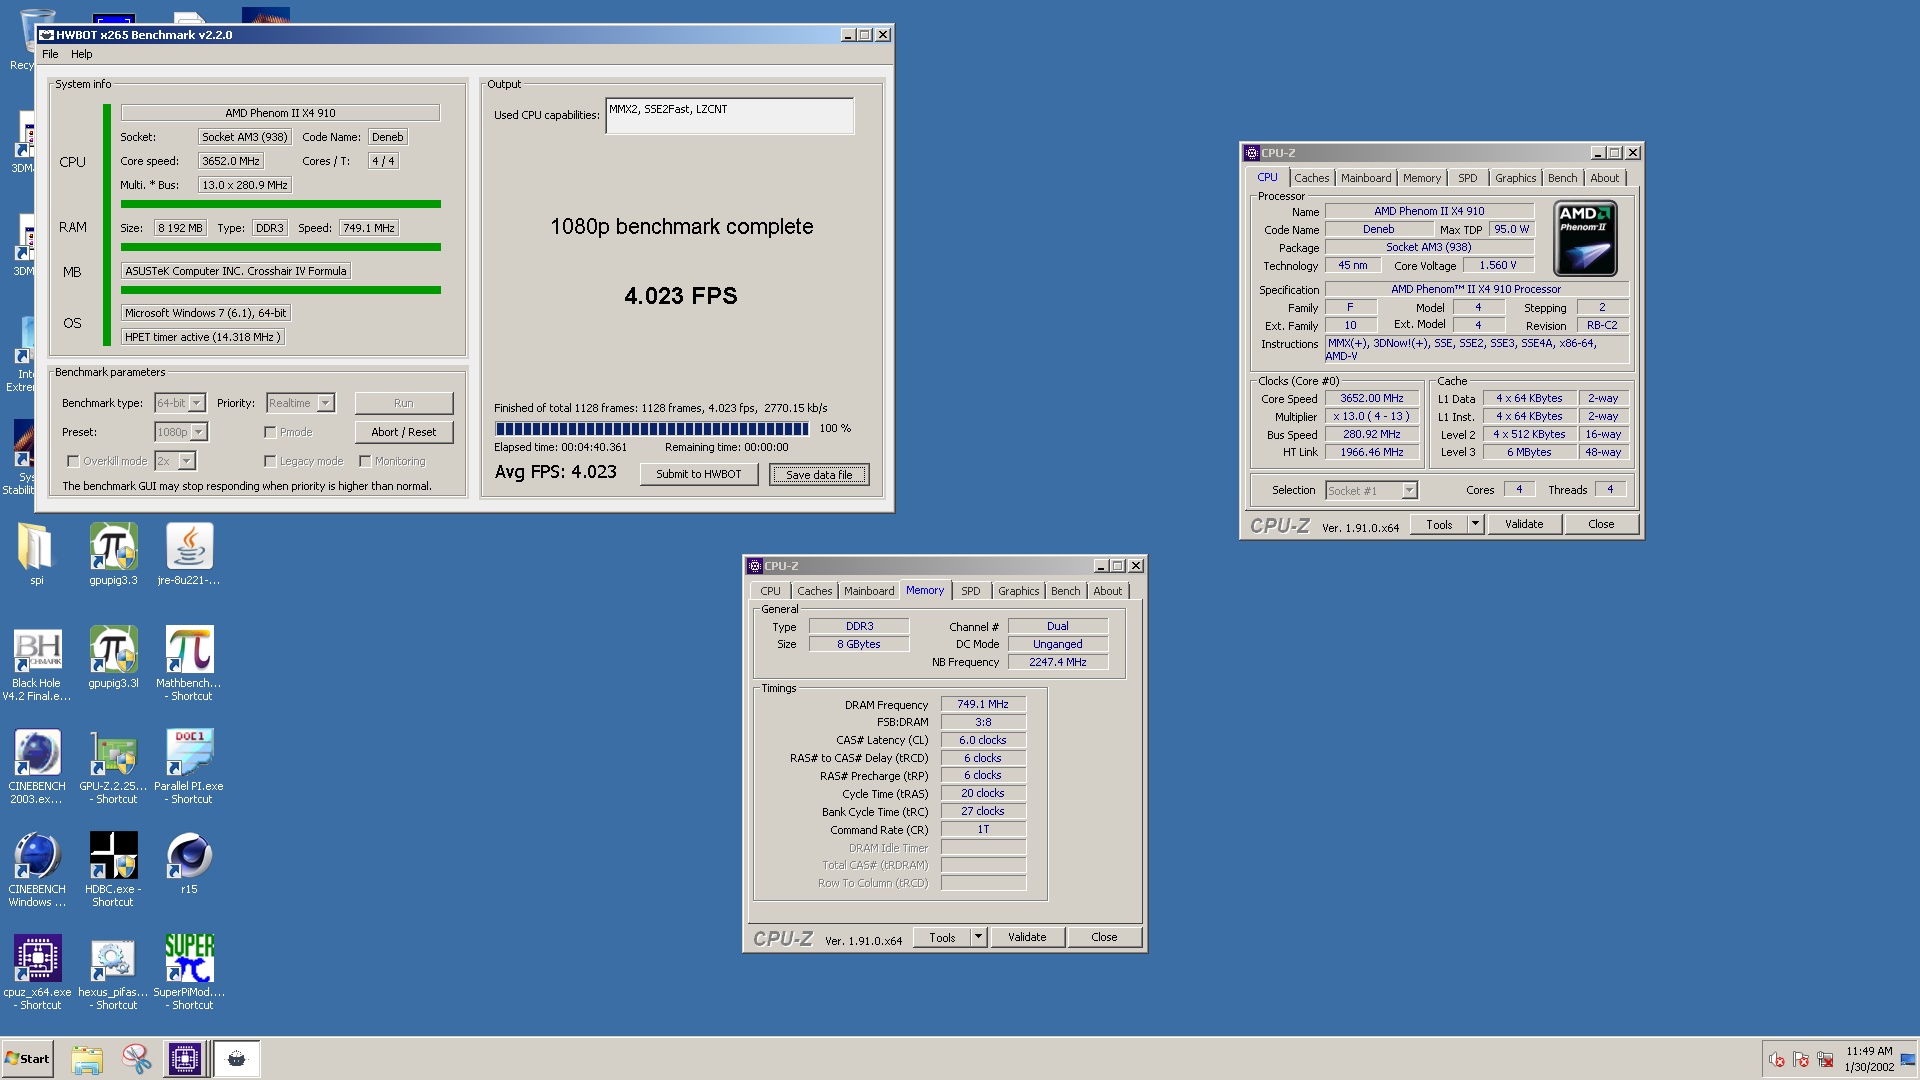The height and width of the screenshot is (1080, 1920).
Task: Click the Tools button in CPU-Z Memory window
Action: [x=942, y=937]
